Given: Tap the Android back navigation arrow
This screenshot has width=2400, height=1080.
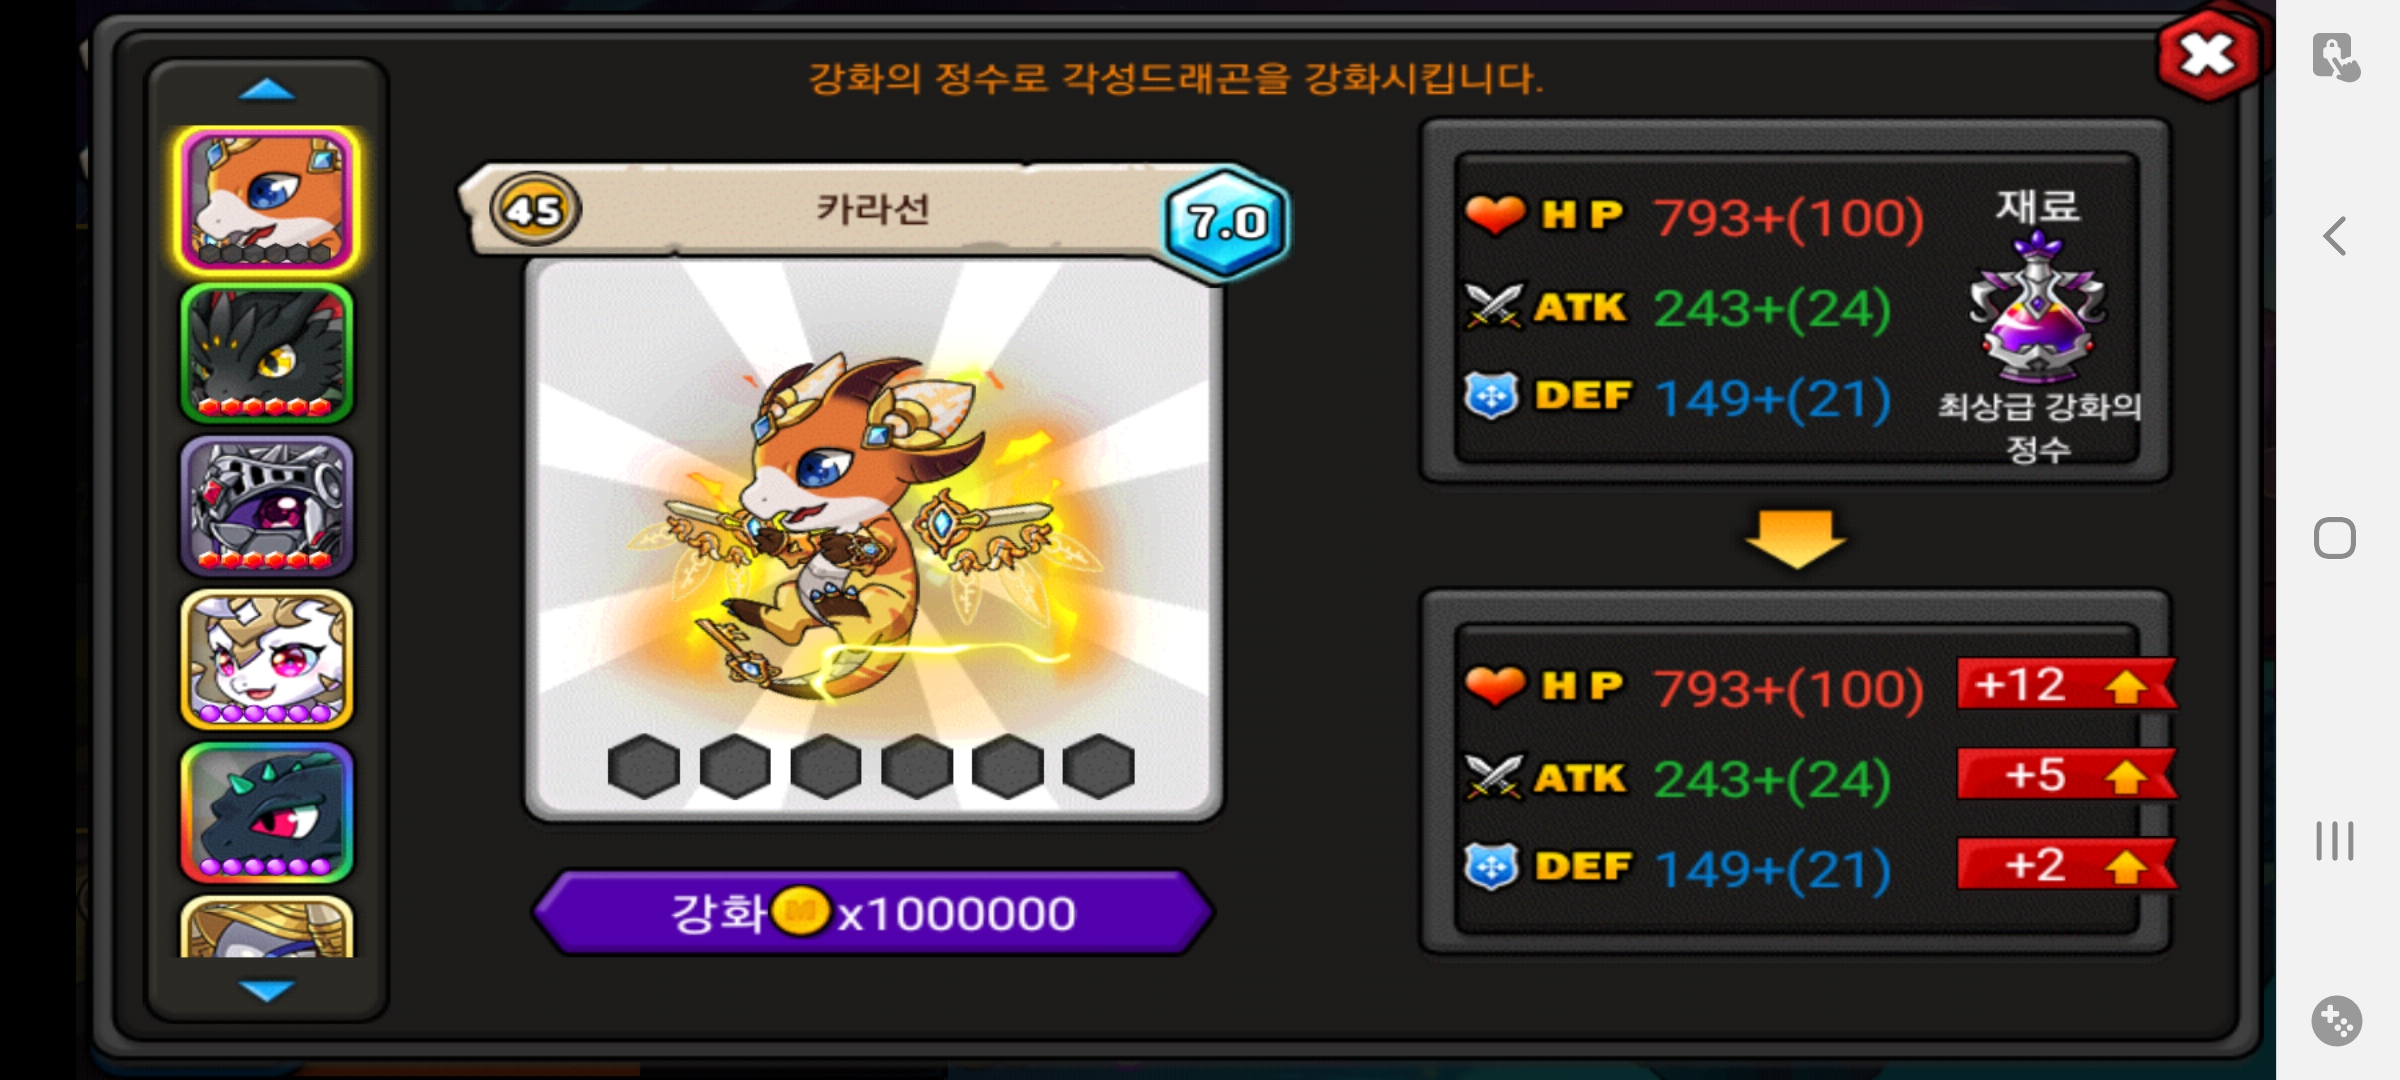Looking at the screenshot, I should coord(2335,237).
